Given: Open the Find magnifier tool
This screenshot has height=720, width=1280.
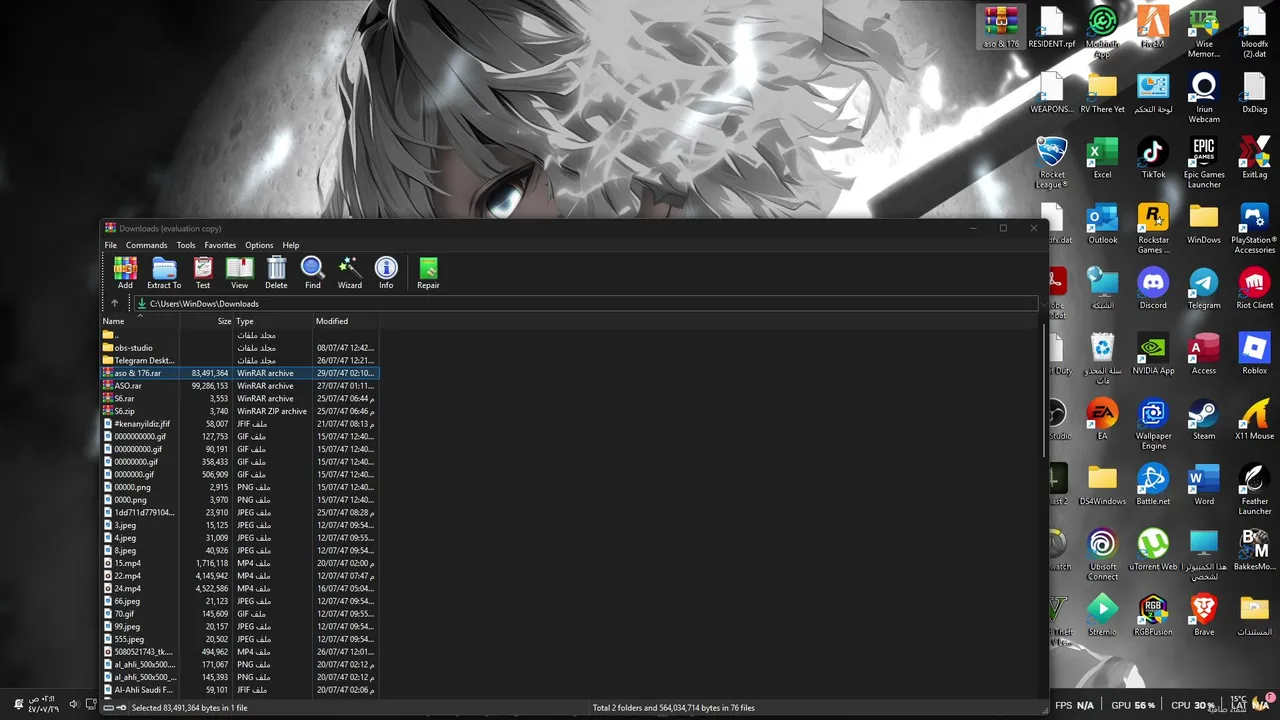Looking at the screenshot, I should 313,273.
